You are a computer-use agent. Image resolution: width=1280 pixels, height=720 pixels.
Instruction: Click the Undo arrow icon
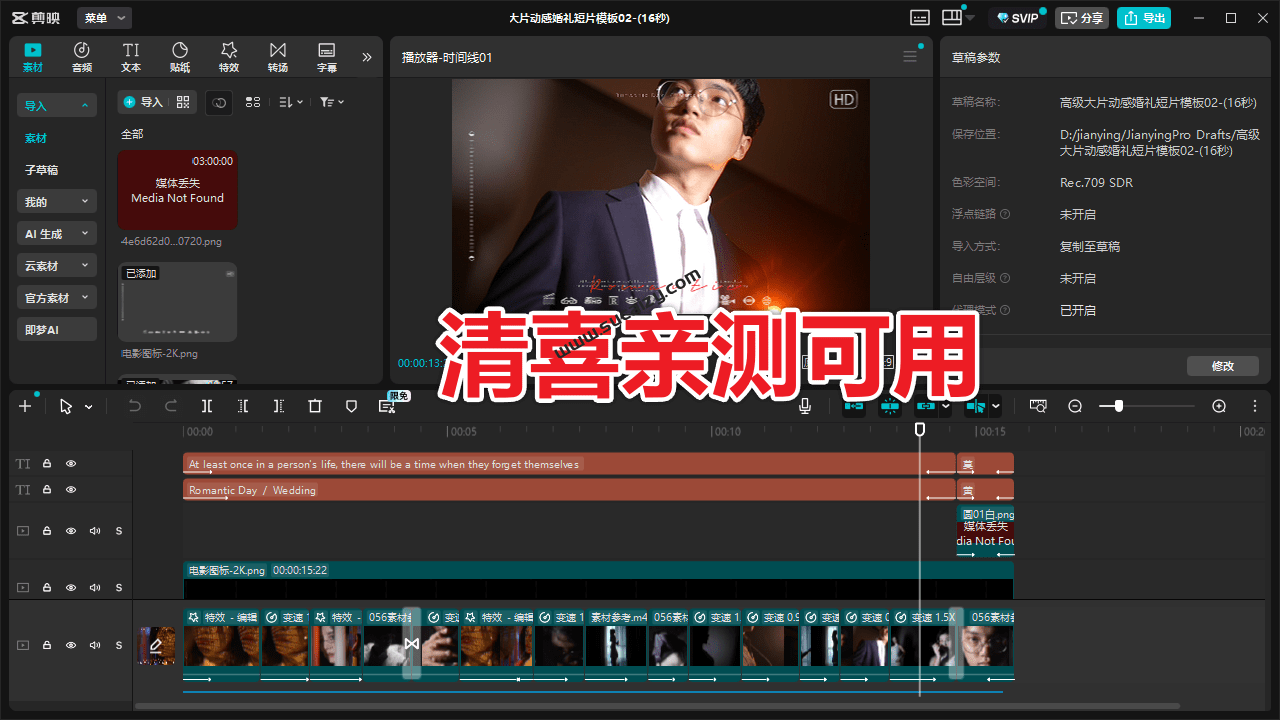point(134,406)
